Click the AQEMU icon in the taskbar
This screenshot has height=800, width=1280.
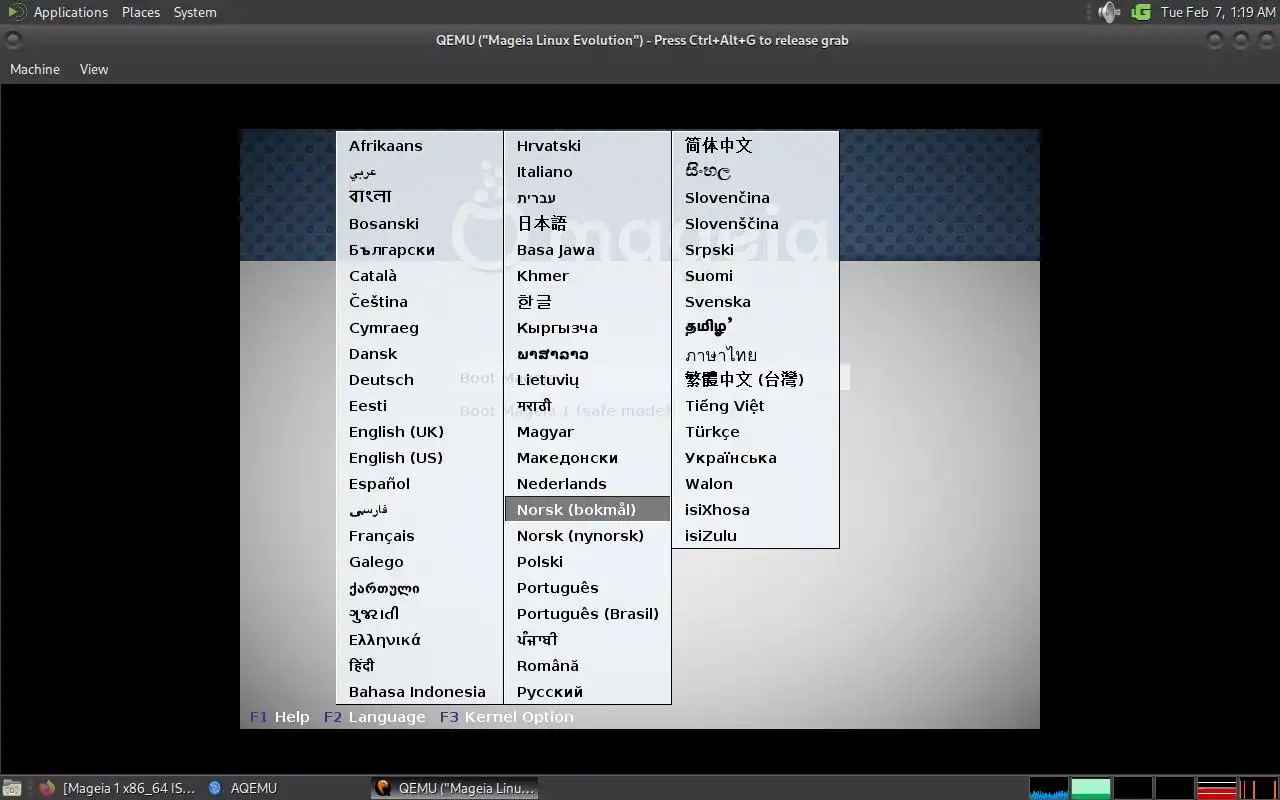pyautogui.click(x=215, y=788)
